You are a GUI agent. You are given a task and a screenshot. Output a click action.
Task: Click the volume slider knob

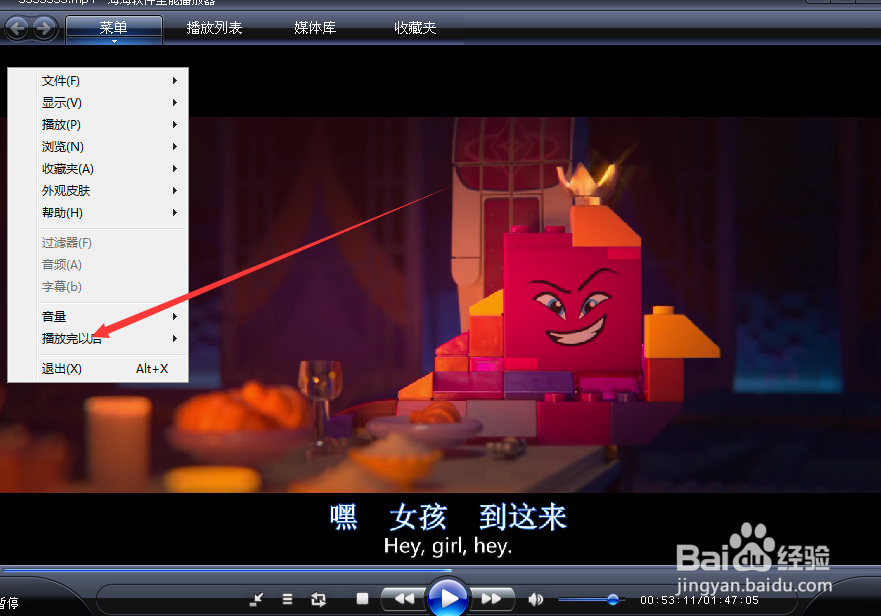[613, 600]
